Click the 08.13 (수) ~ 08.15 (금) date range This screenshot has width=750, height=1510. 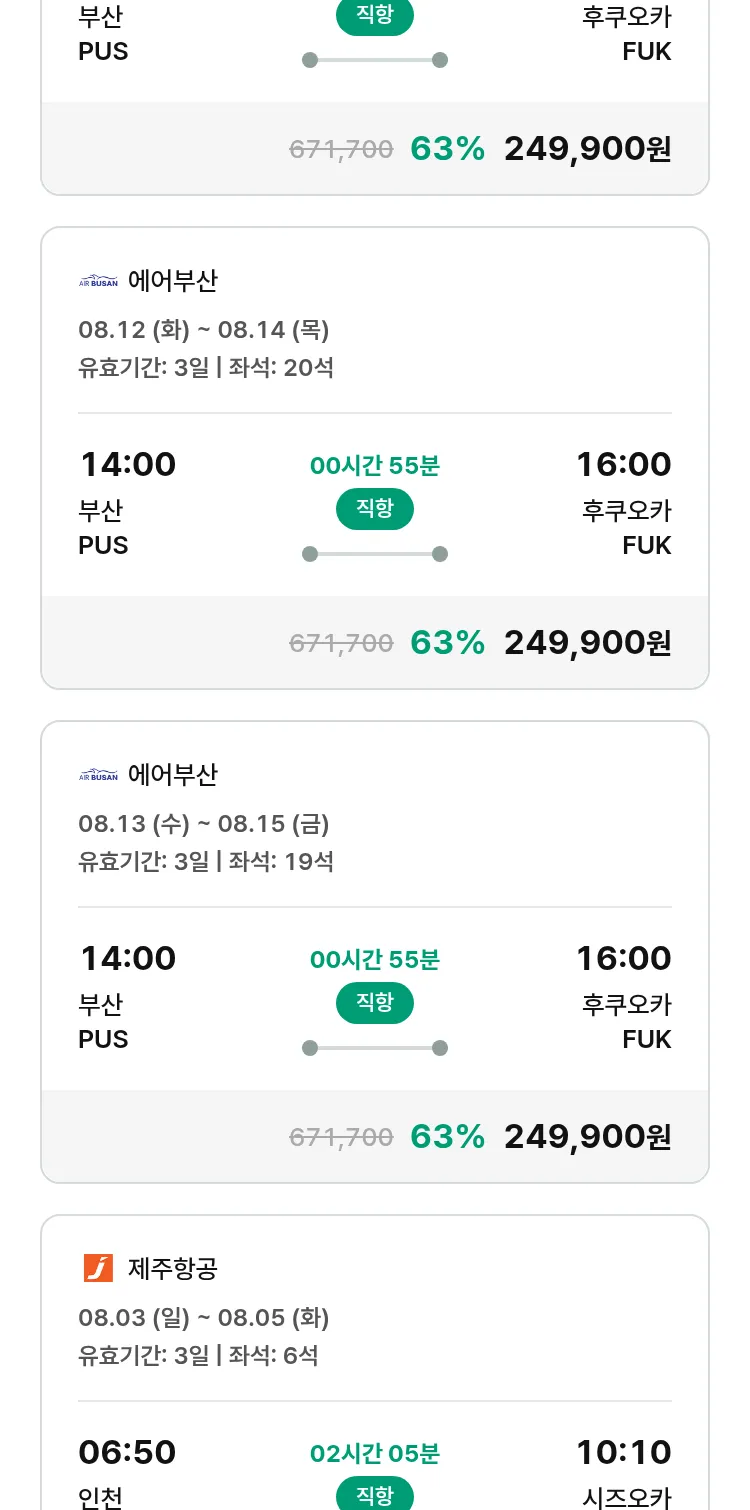pos(204,824)
